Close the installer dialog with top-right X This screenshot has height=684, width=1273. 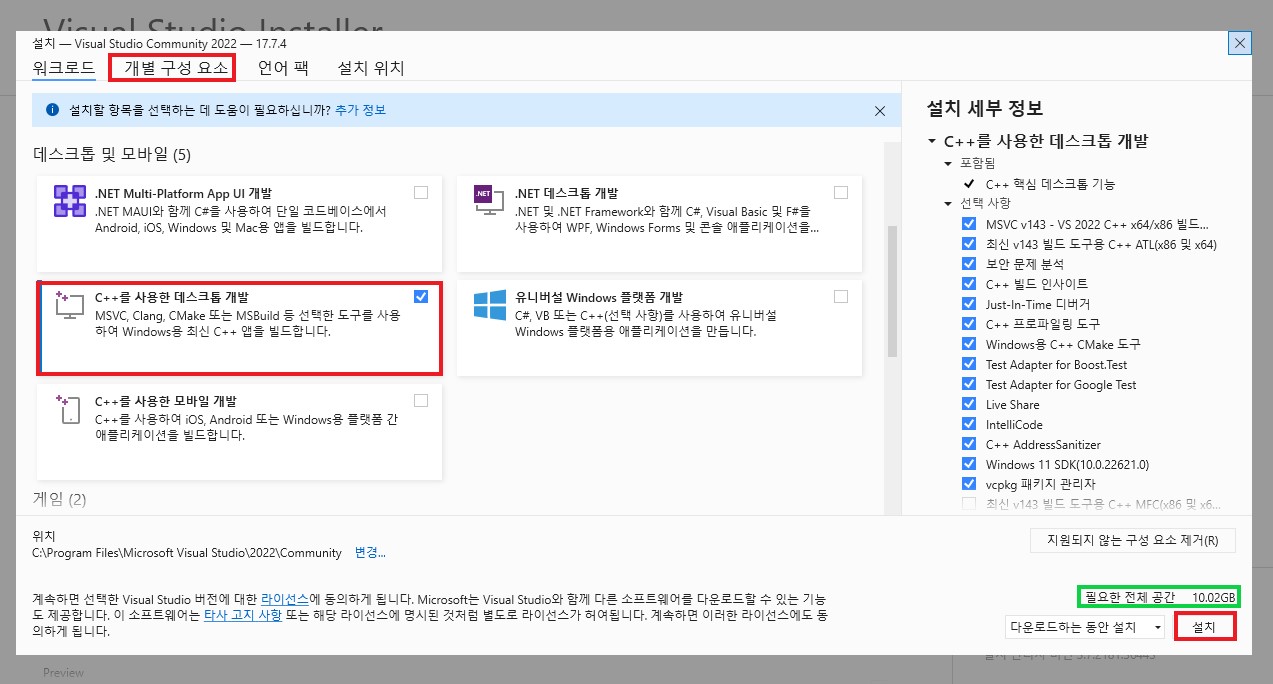tap(1239, 43)
